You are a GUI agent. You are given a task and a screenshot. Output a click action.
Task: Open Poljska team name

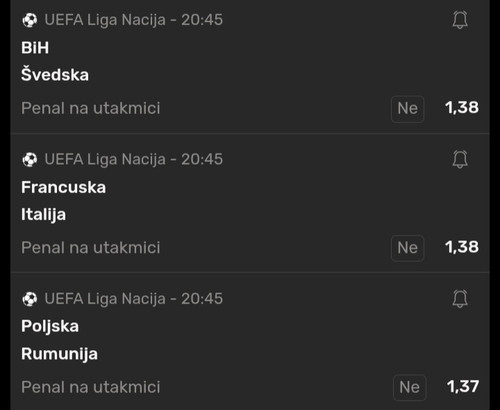pyautogui.click(x=50, y=326)
